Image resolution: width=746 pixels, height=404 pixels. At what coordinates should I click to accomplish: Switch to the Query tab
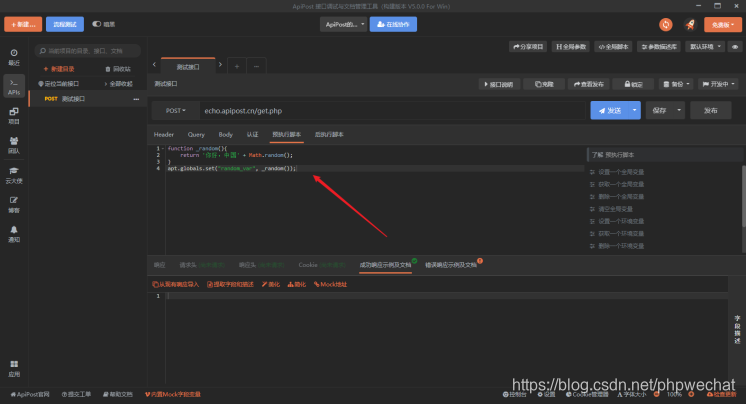pyautogui.click(x=196, y=135)
